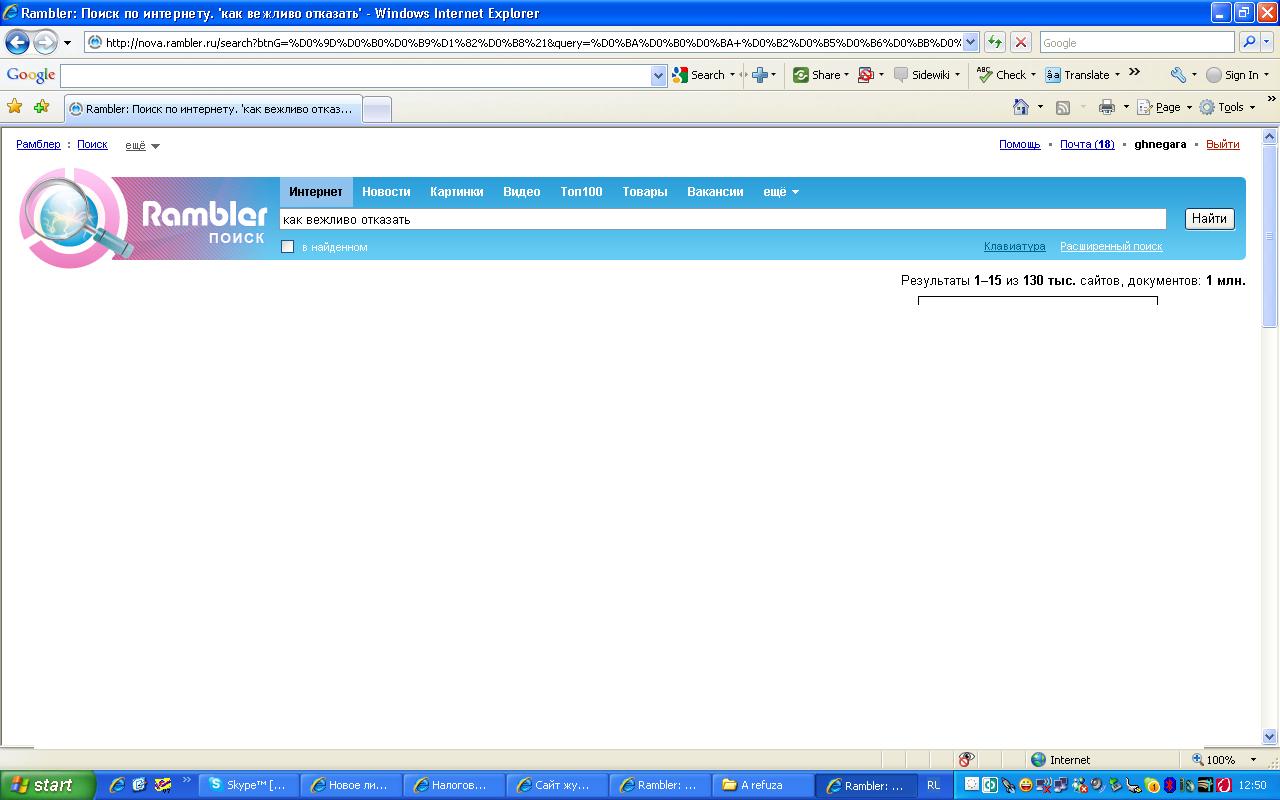Click the RL language indicator in taskbar

point(934,785)
